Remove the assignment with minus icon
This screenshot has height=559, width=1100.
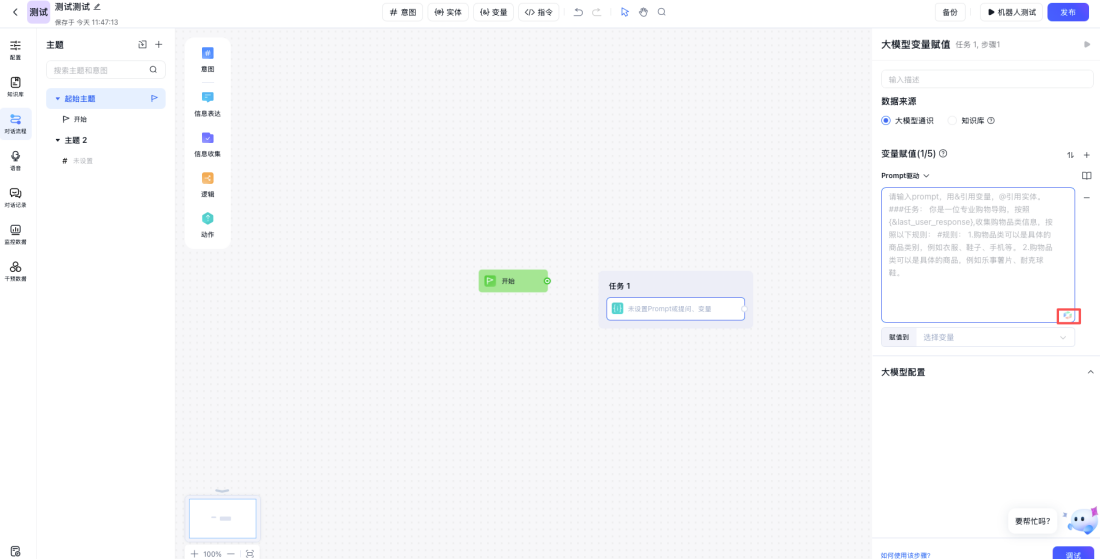(x=1087, y=198)
